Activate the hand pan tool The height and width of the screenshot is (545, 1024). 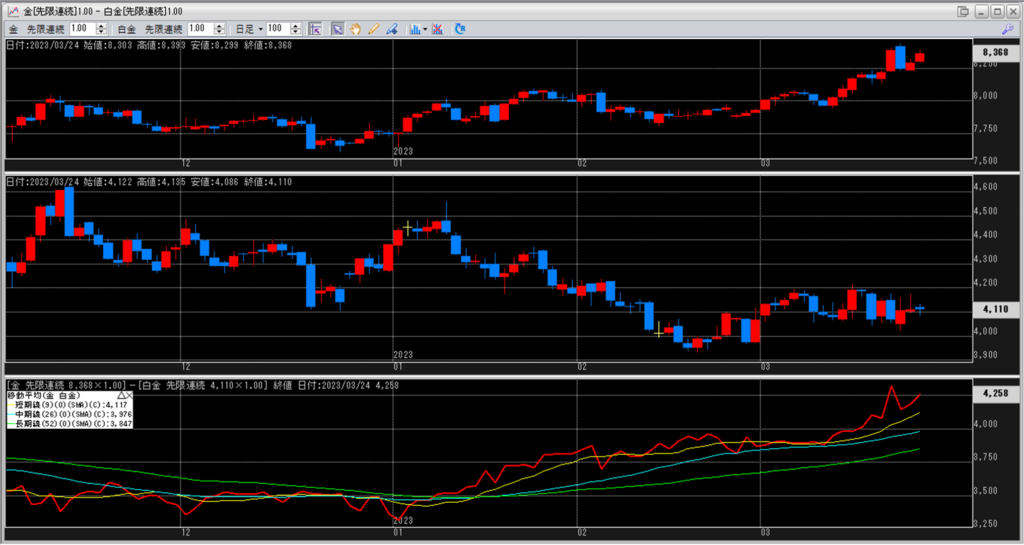pos(355,29)
